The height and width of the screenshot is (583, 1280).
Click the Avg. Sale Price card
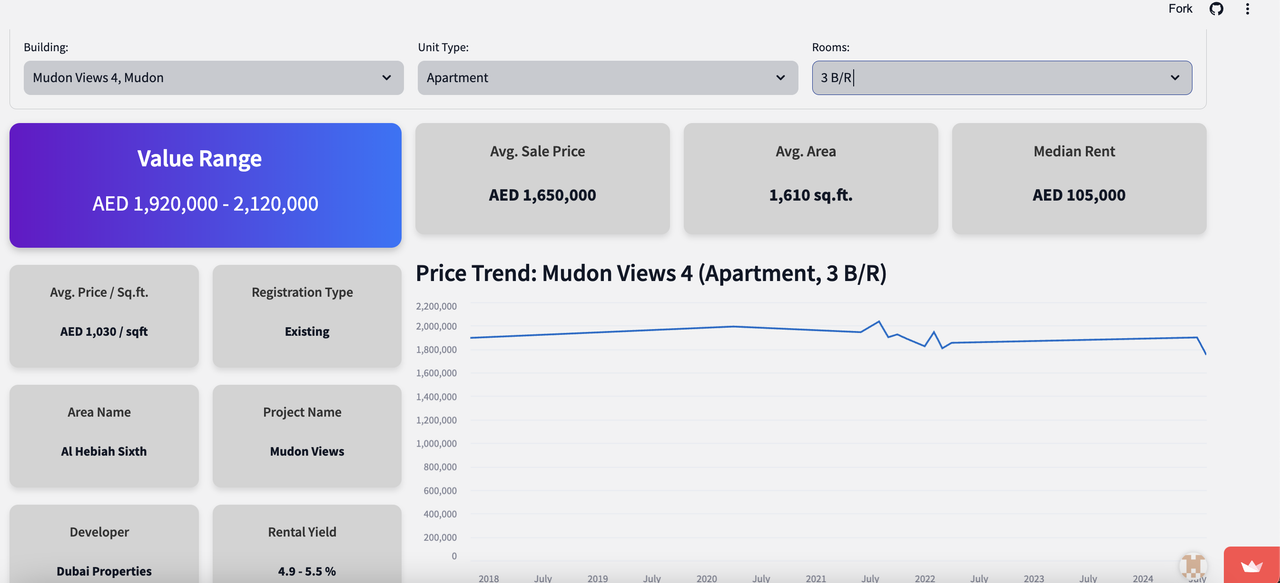pos(542,179)
